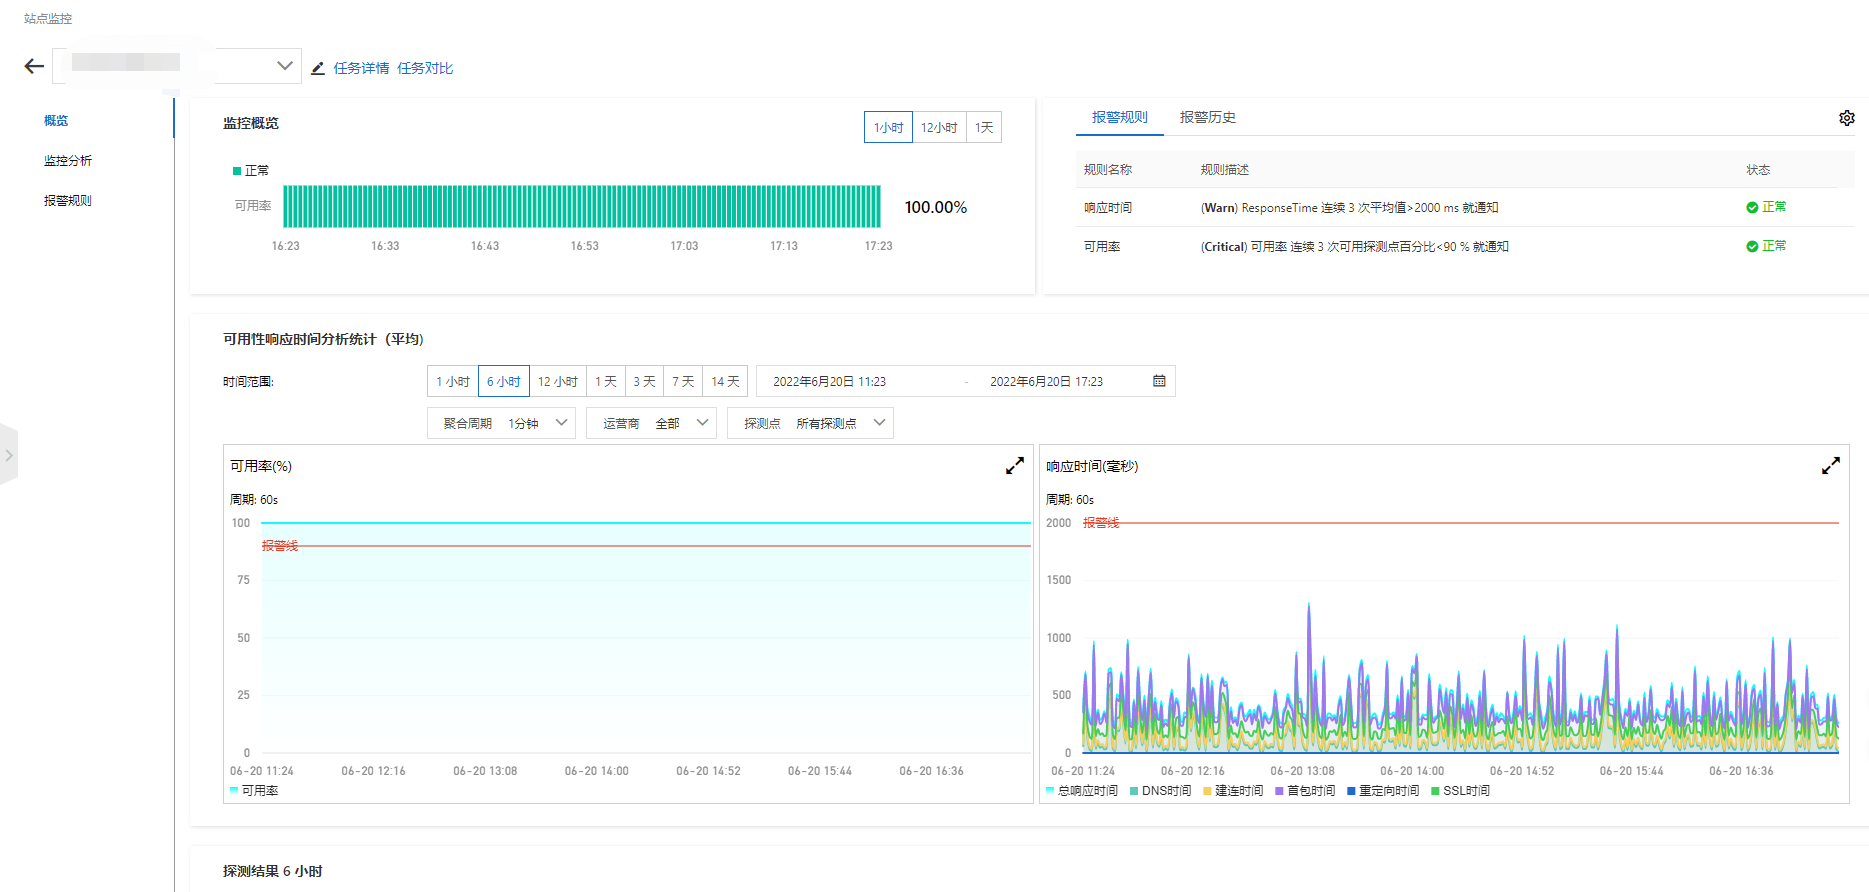
Task: Click the back arrow icon
Action: [x=34, y=67]
